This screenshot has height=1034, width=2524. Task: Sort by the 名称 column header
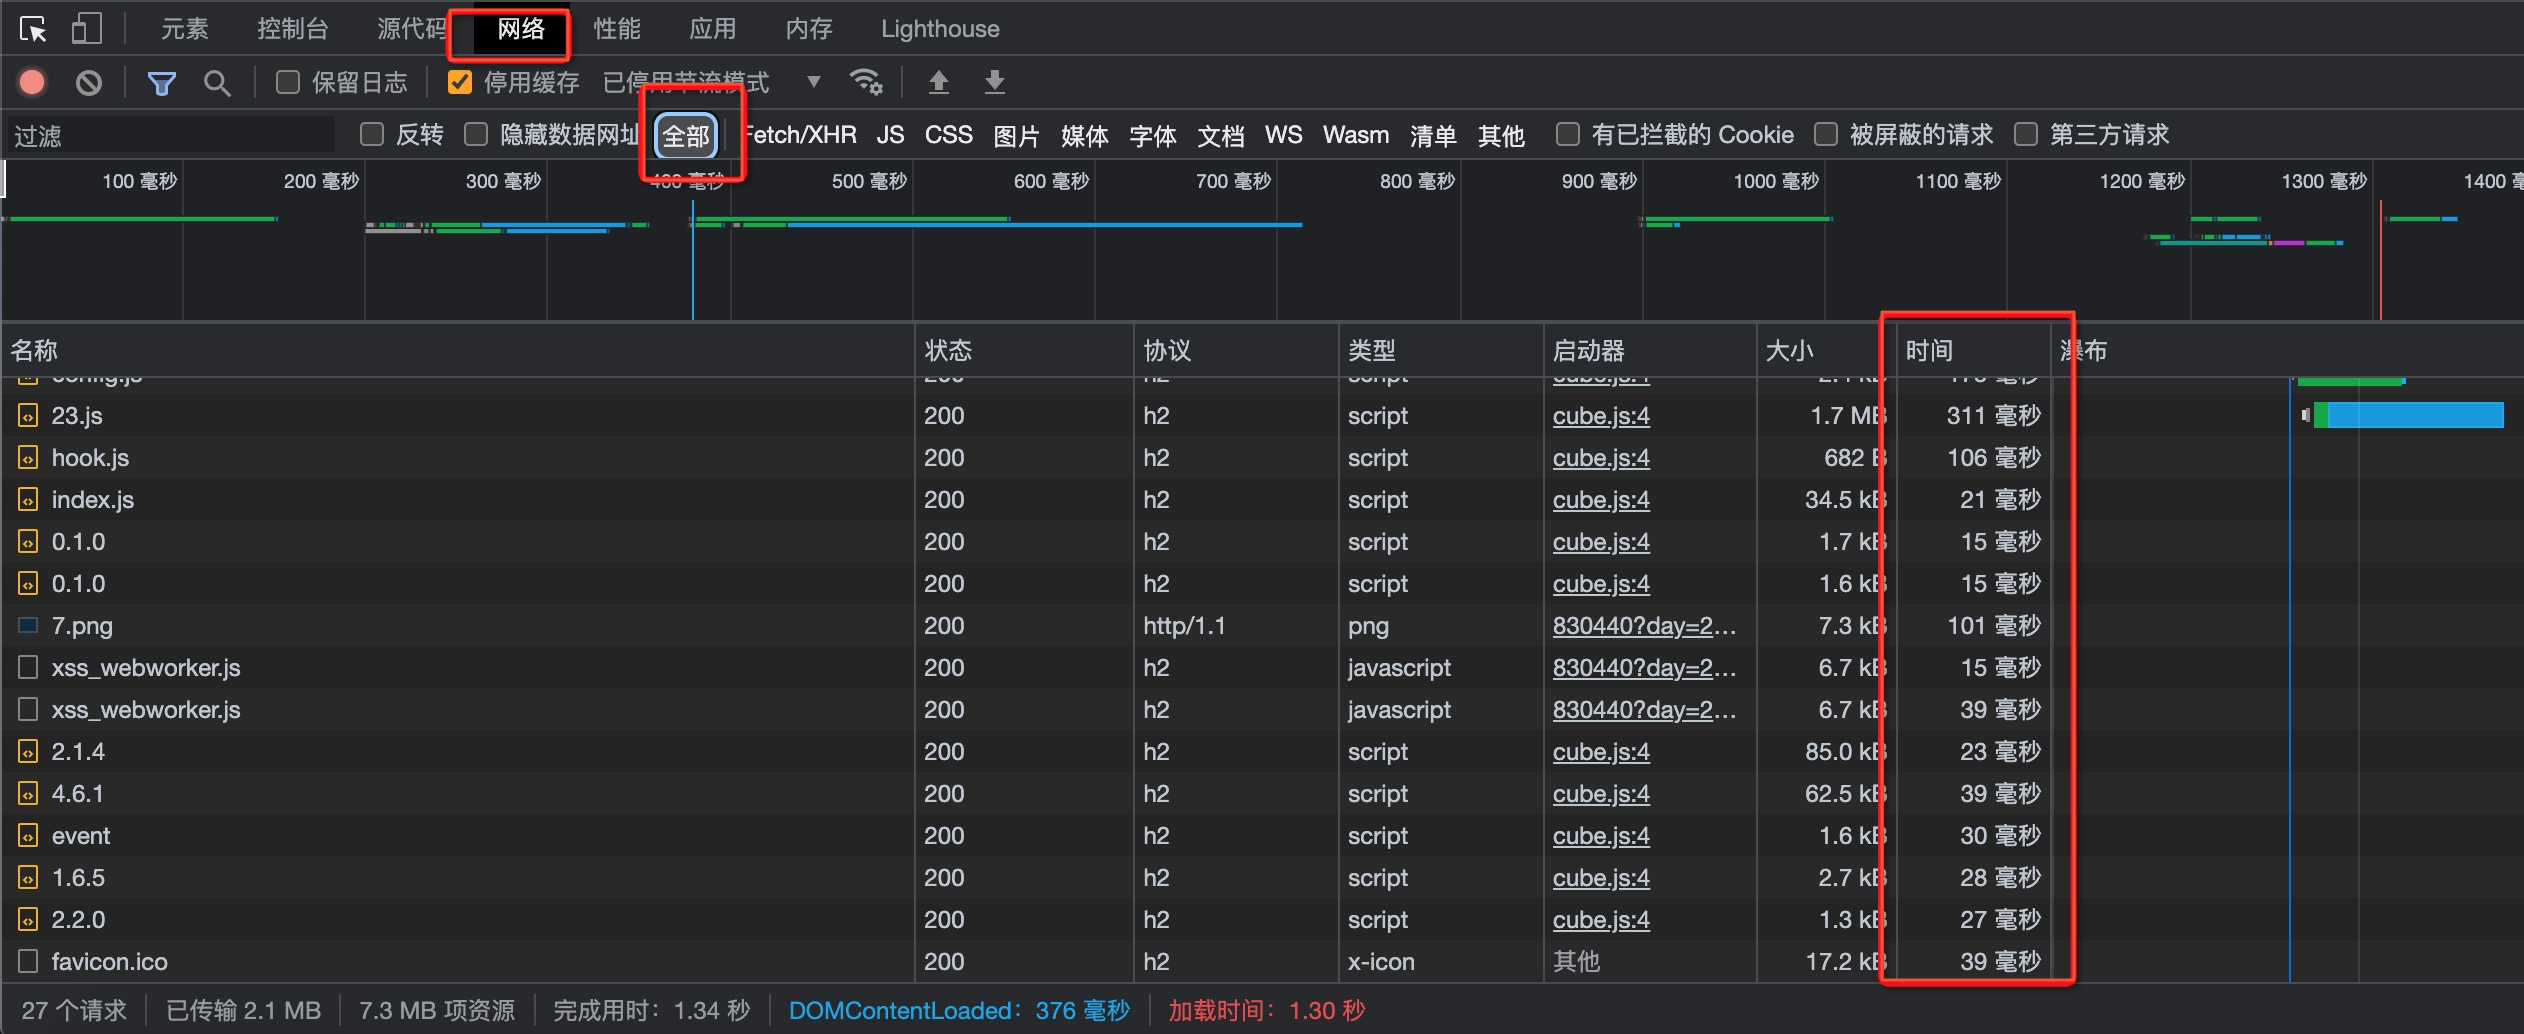pos(458,350)
